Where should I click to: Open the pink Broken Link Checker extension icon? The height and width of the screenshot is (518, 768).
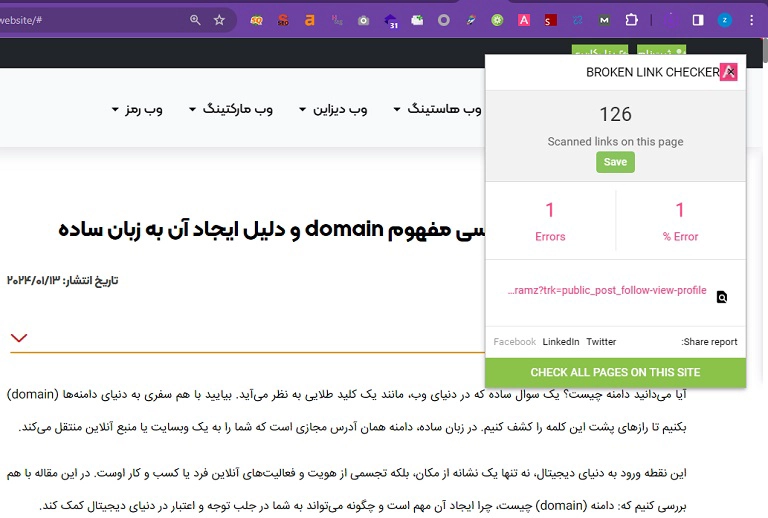coord(524,21)
